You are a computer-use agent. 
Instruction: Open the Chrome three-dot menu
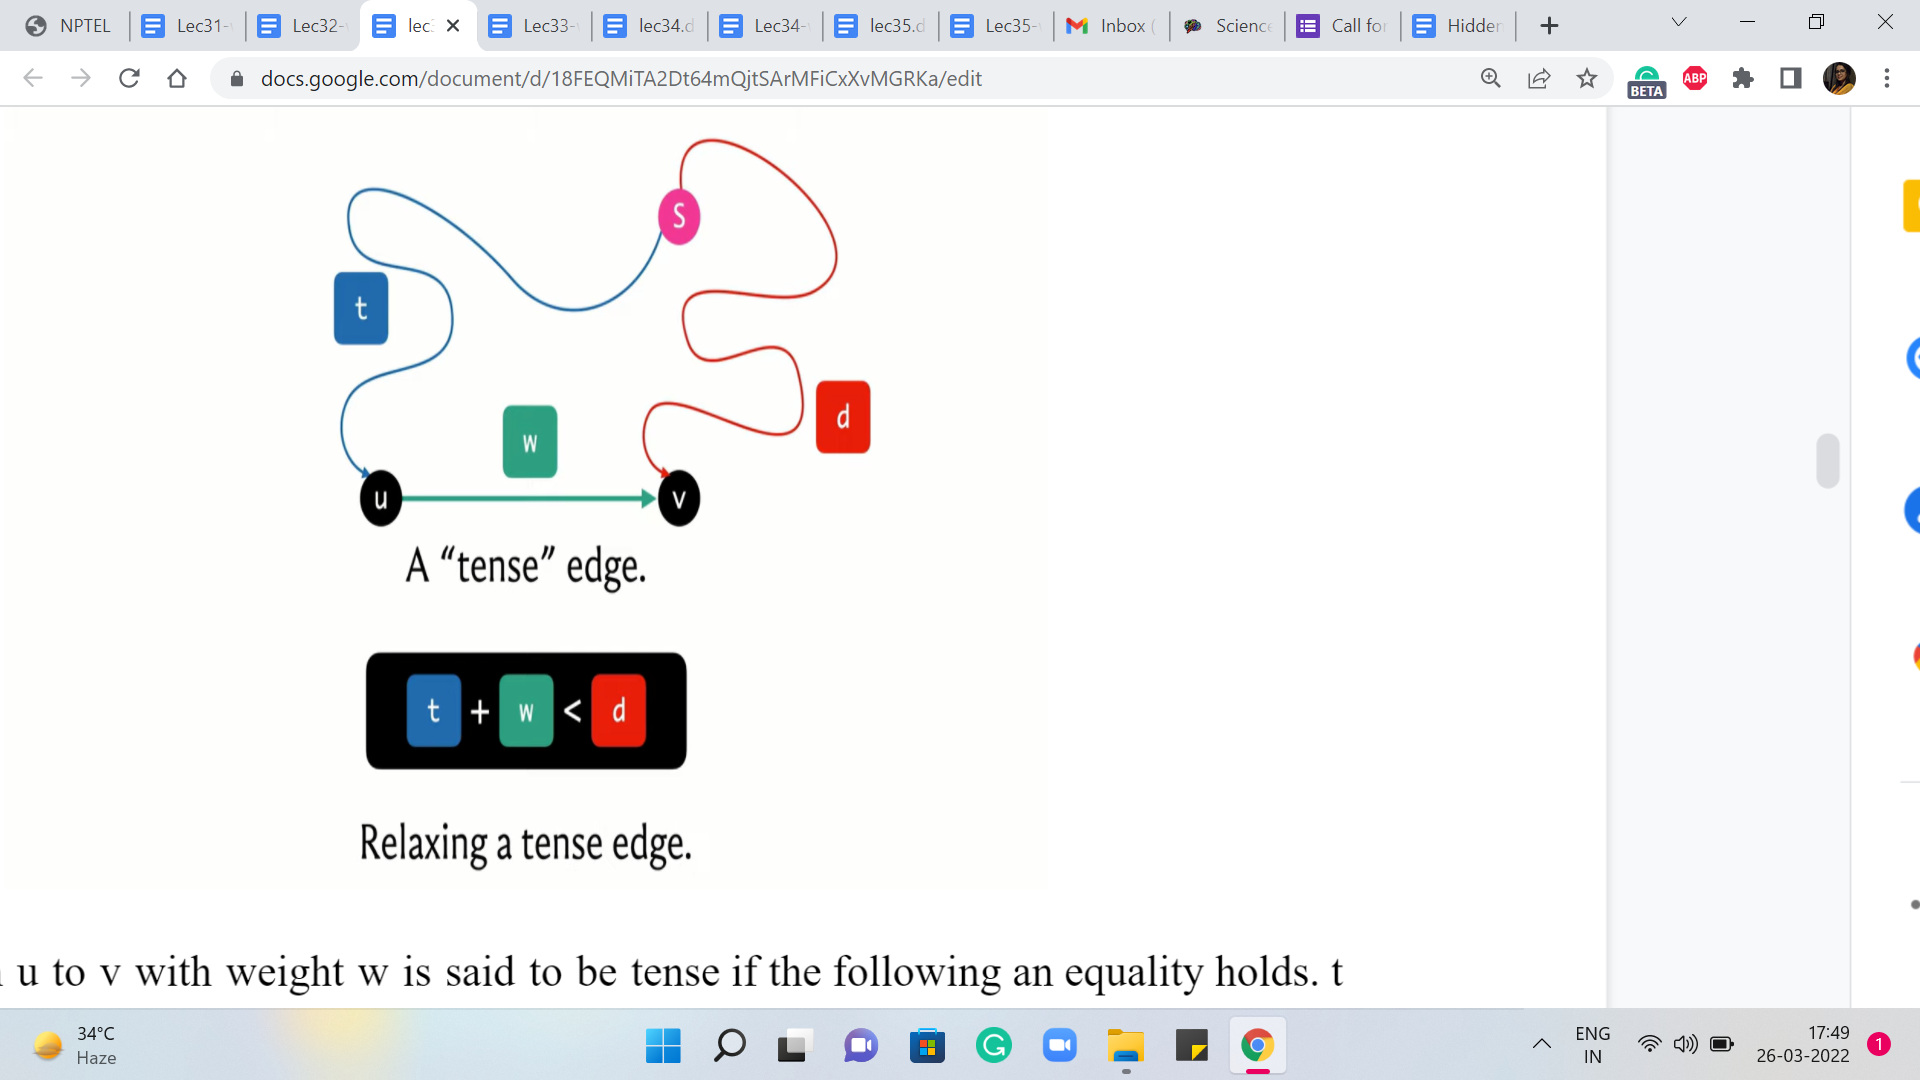coord(1887,78)
